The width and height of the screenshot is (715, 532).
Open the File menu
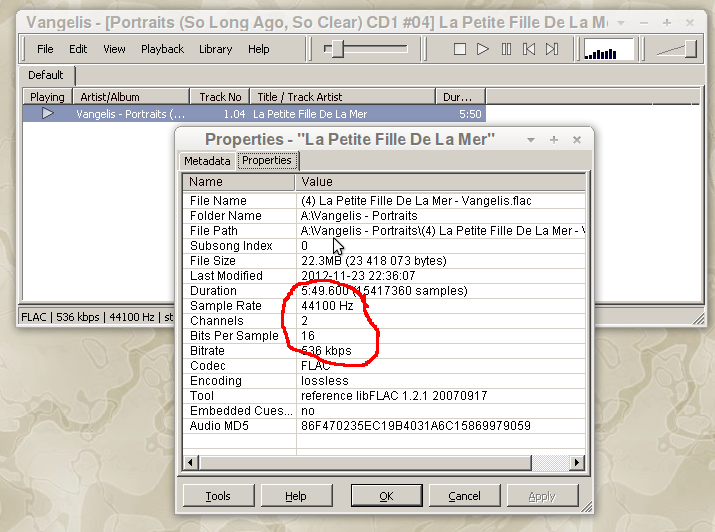pyautogui.click(x=45, y=49)
